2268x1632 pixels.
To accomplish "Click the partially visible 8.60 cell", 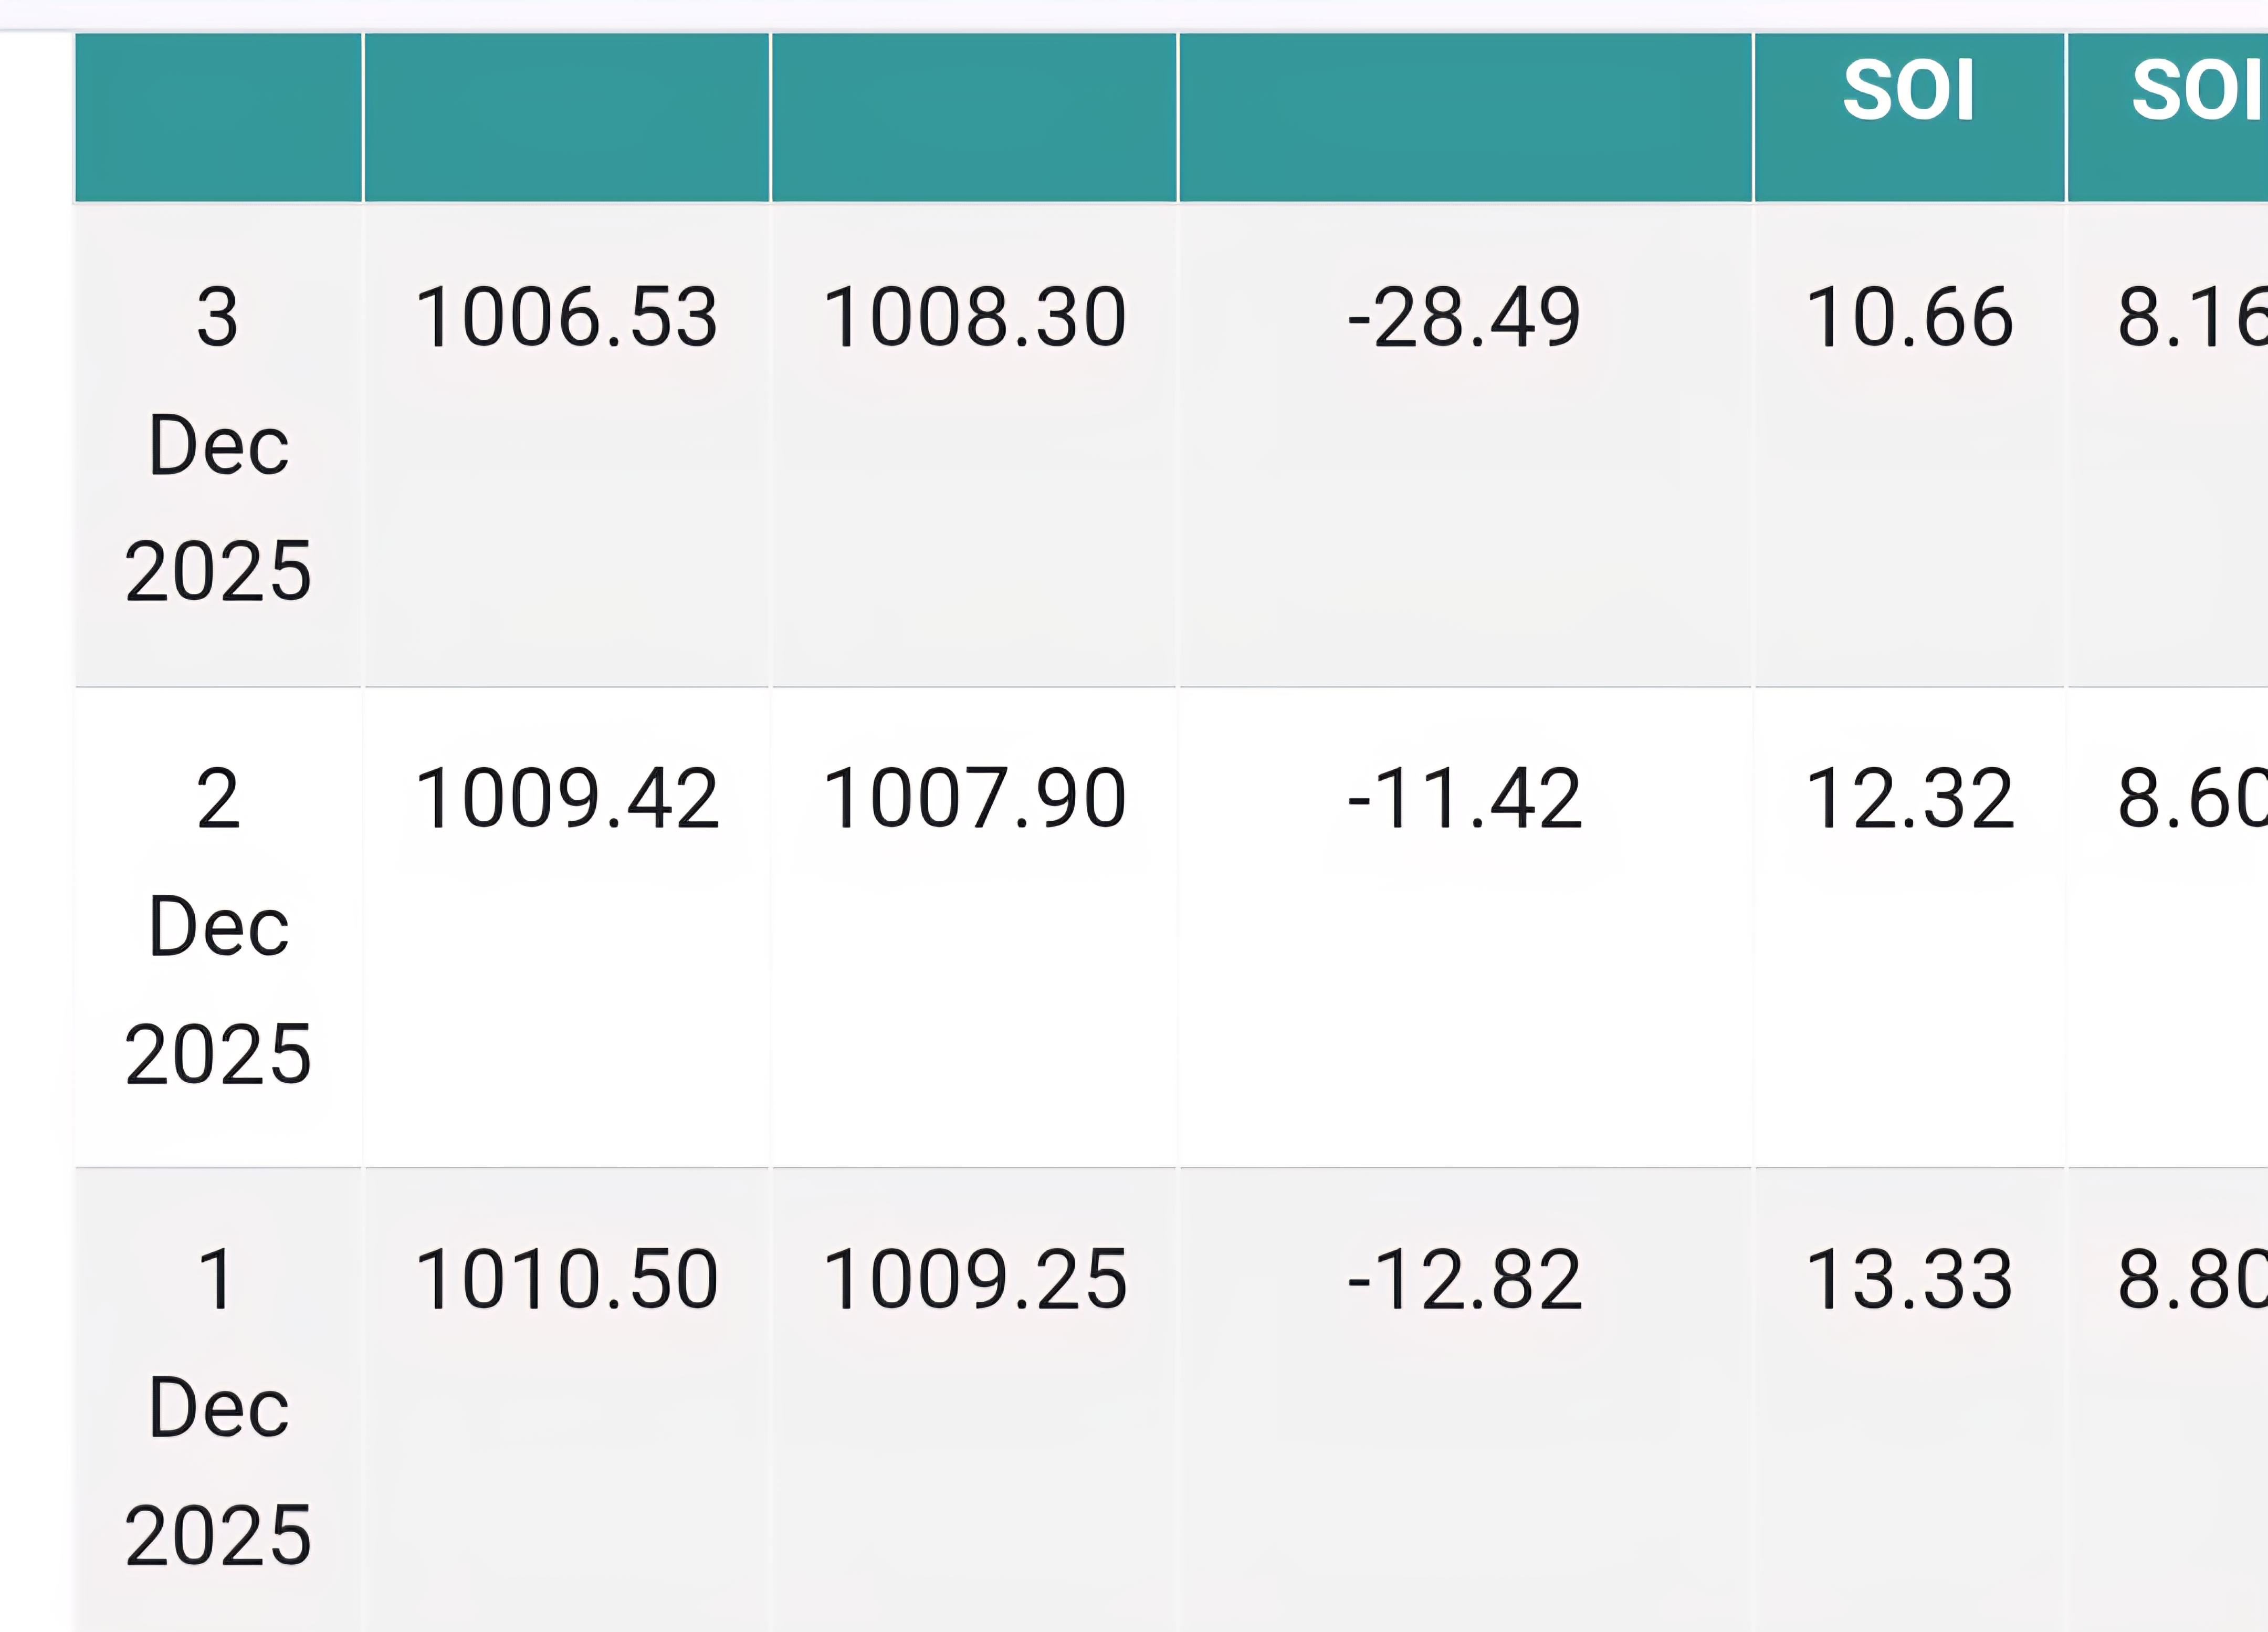I will pos(2190,799).
